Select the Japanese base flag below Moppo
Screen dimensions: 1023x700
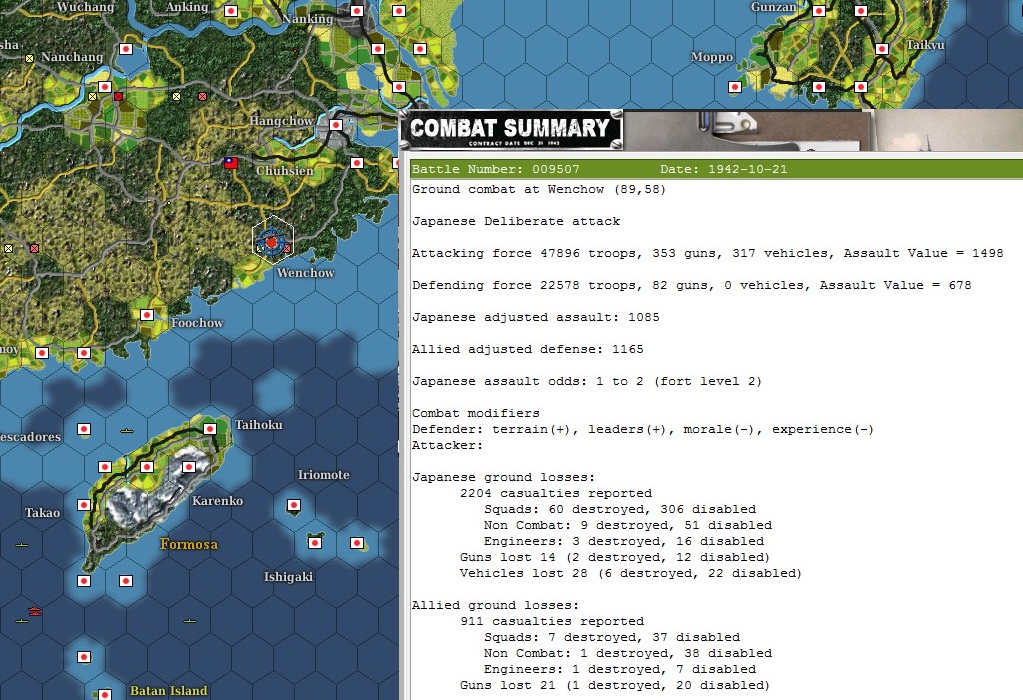[x=735, y=87]
